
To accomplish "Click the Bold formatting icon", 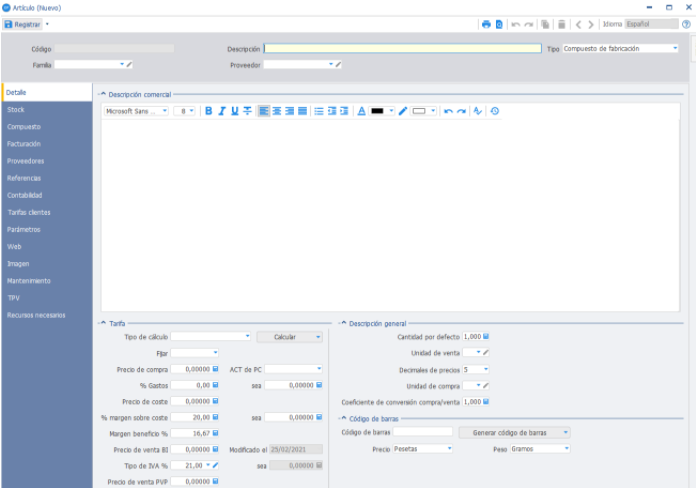I will coord(209,111).
